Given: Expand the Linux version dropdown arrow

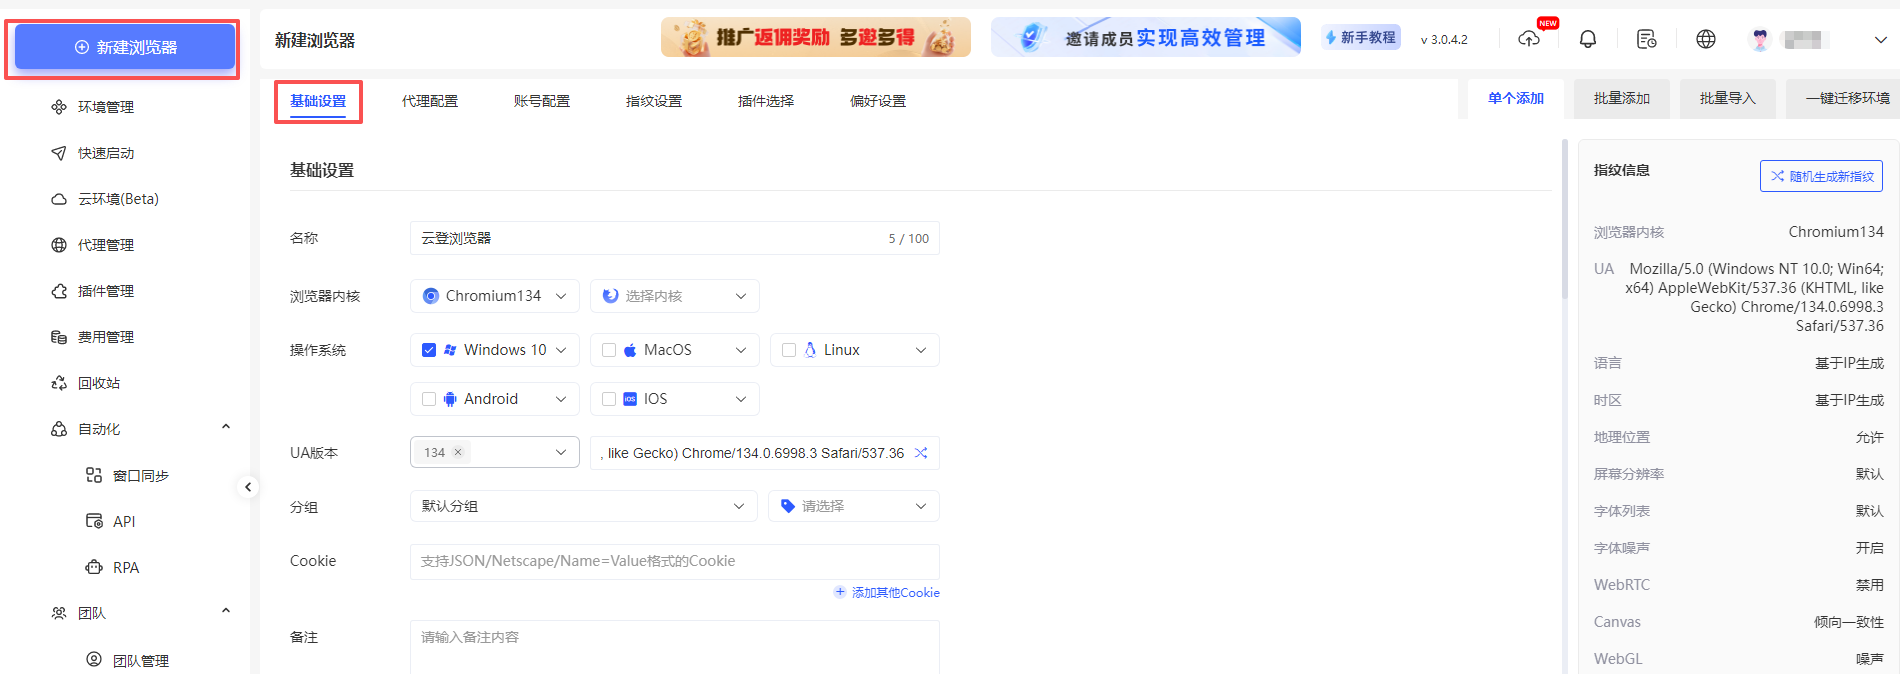Looking at the screenshot, I should (x=921, y=350).
